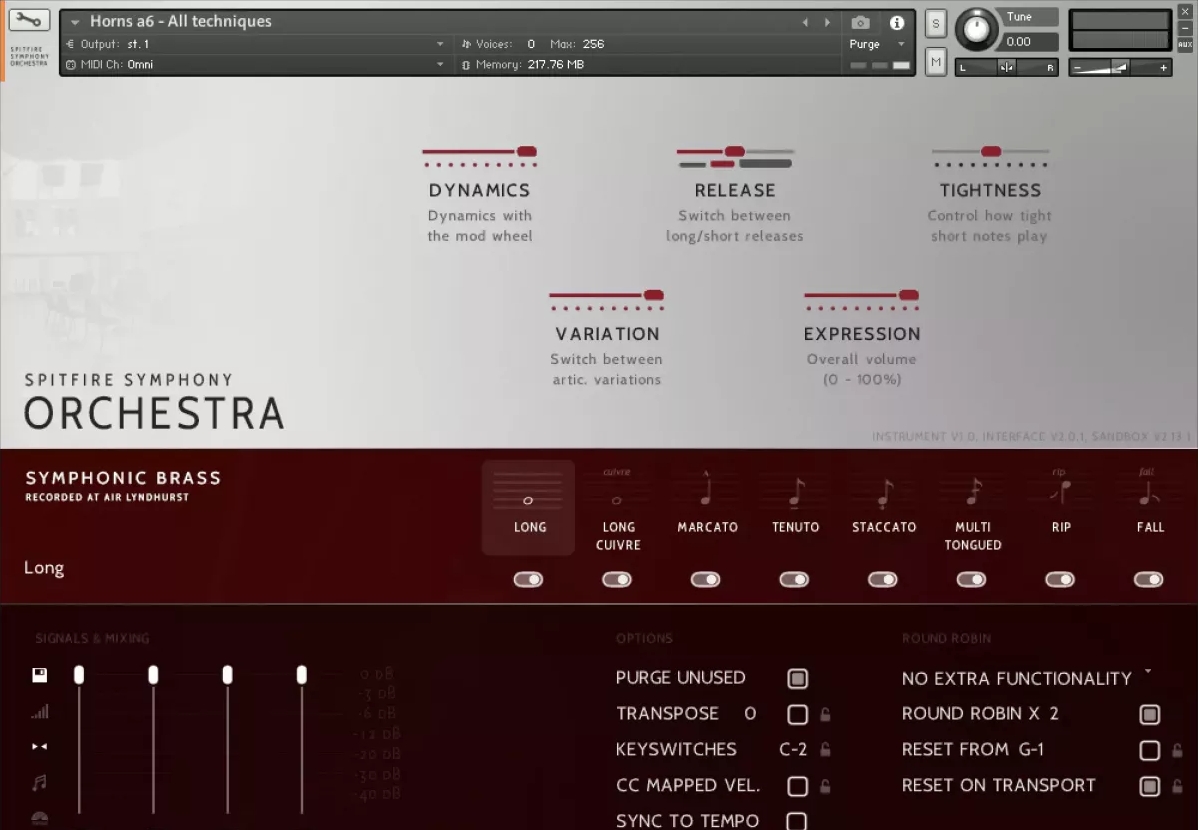Click the mixer save preset icon
1198x830 pixels.
[x=39, y=674]
